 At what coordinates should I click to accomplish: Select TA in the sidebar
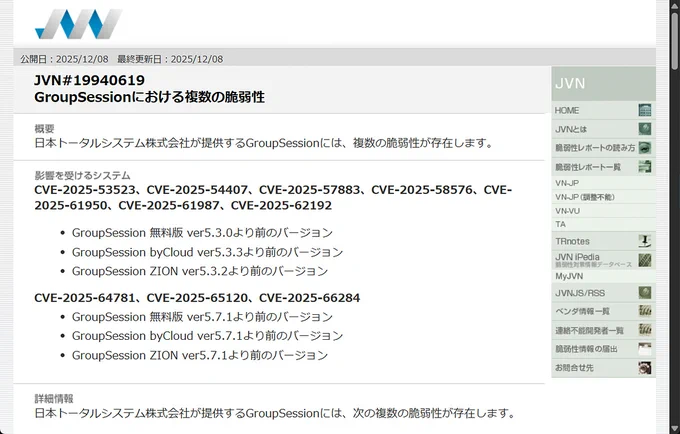[603, 224]
